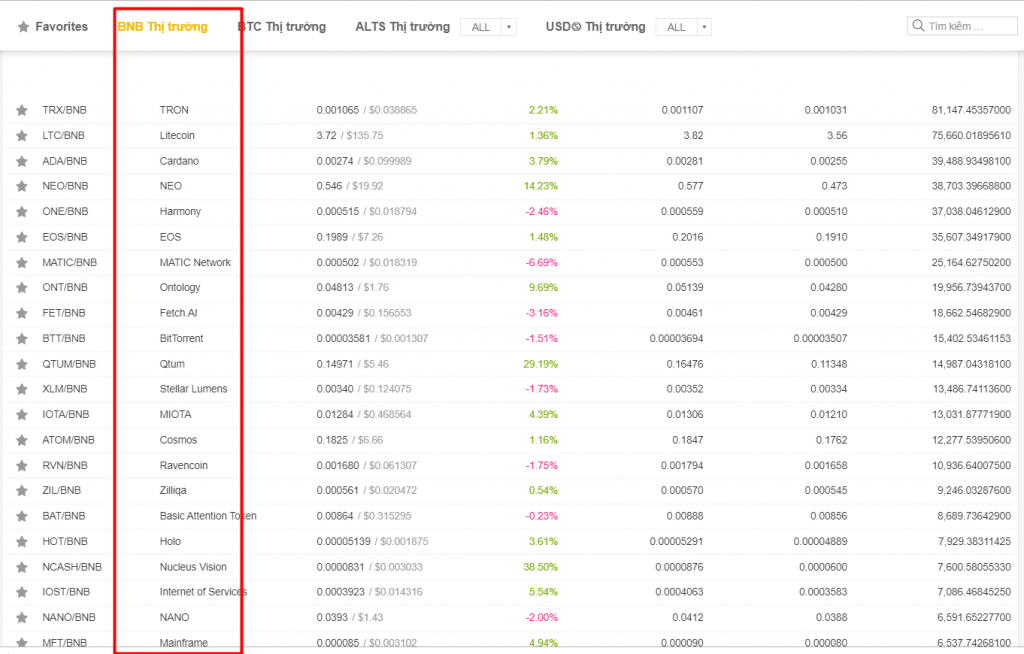Image resolution: width=1024 pixels, height=654 pixels.
Task: Favorite the ADA/BNB row star
Action: [x=22, y=161]
